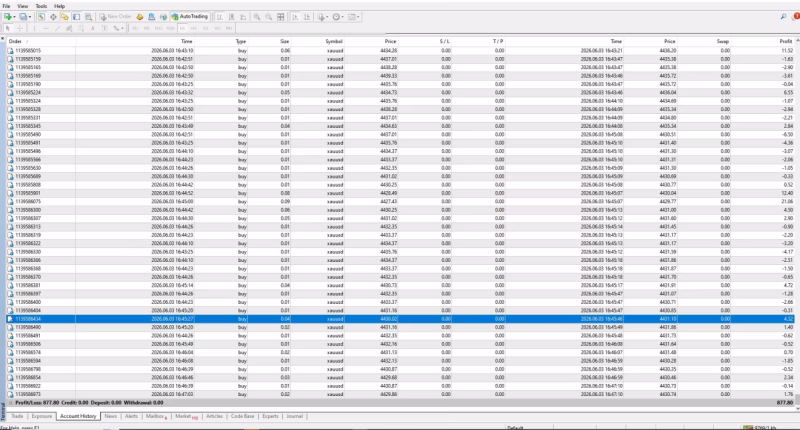
Task: Switch timeframe to W1
Action: click(217, 28)
